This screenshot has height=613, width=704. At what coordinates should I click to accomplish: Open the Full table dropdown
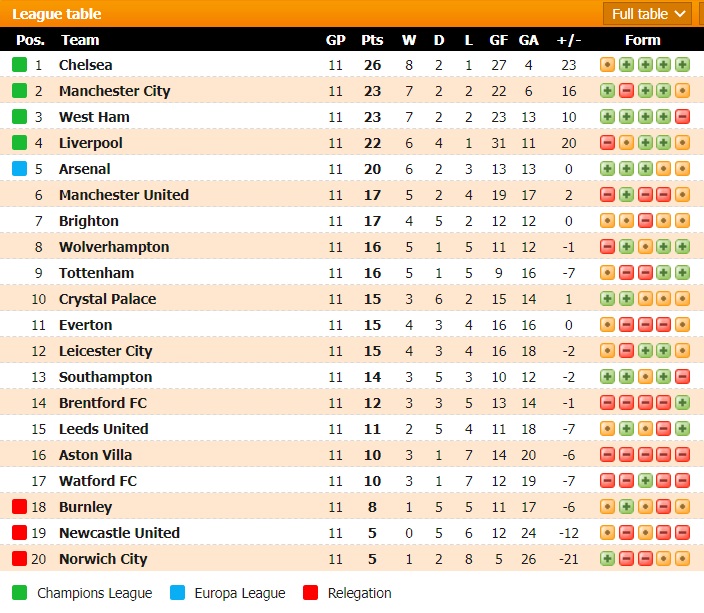pyautogui.click(x=648, y=14)
